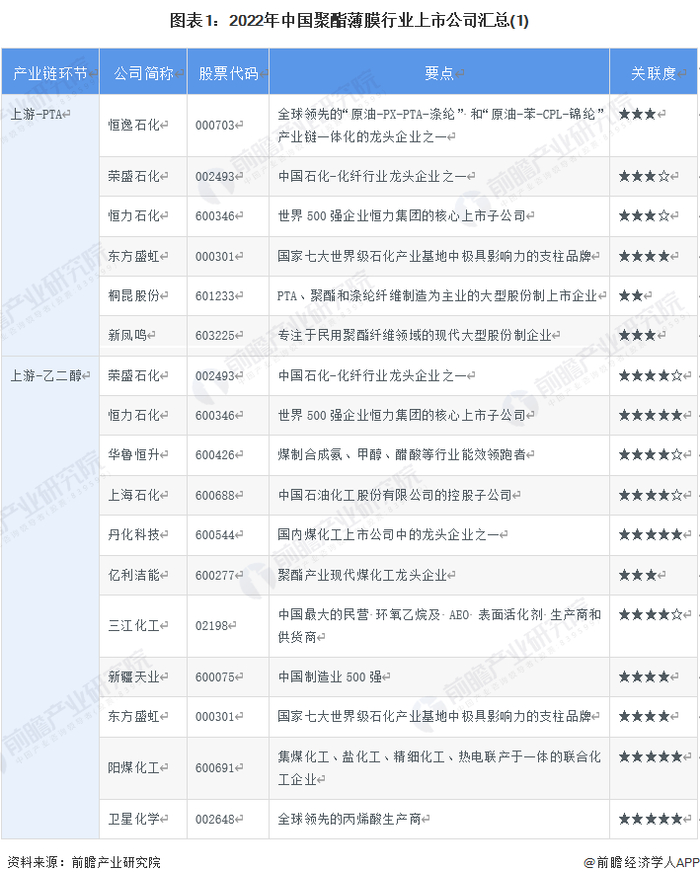Select the description 集煤化工、盐化工、精细化工

coord(439,768)
